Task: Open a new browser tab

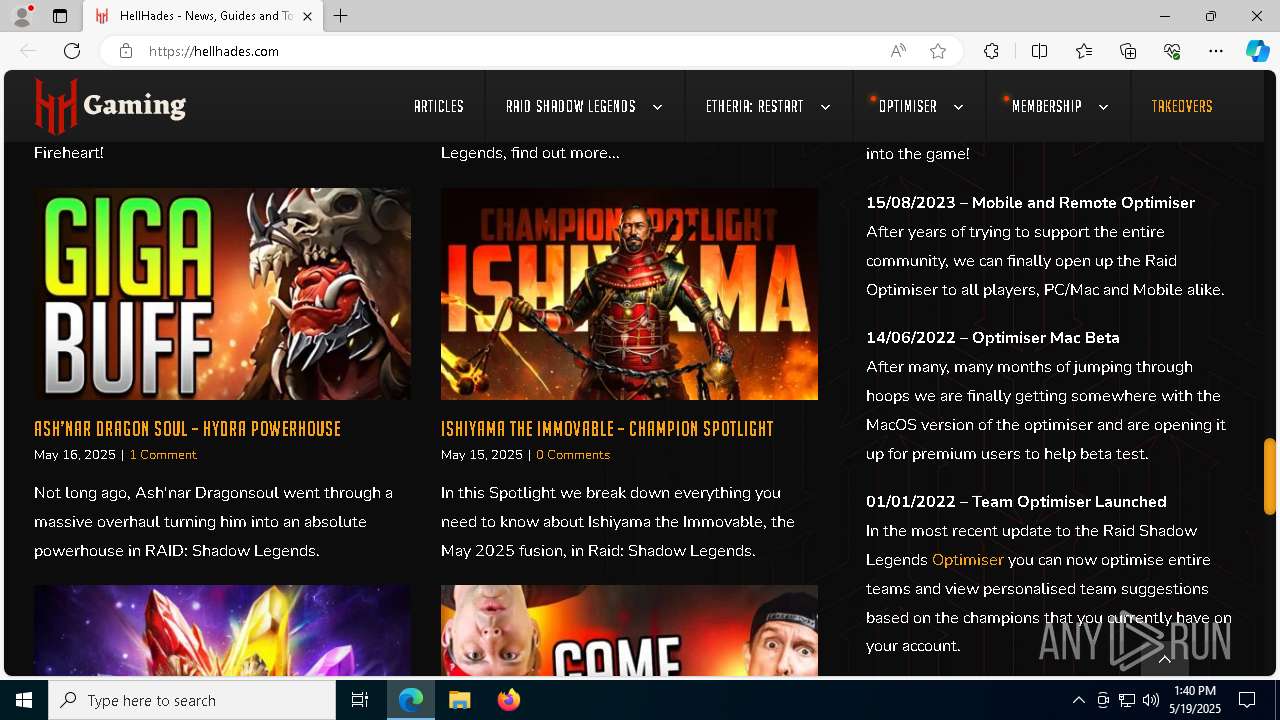Action: [341, 16]
